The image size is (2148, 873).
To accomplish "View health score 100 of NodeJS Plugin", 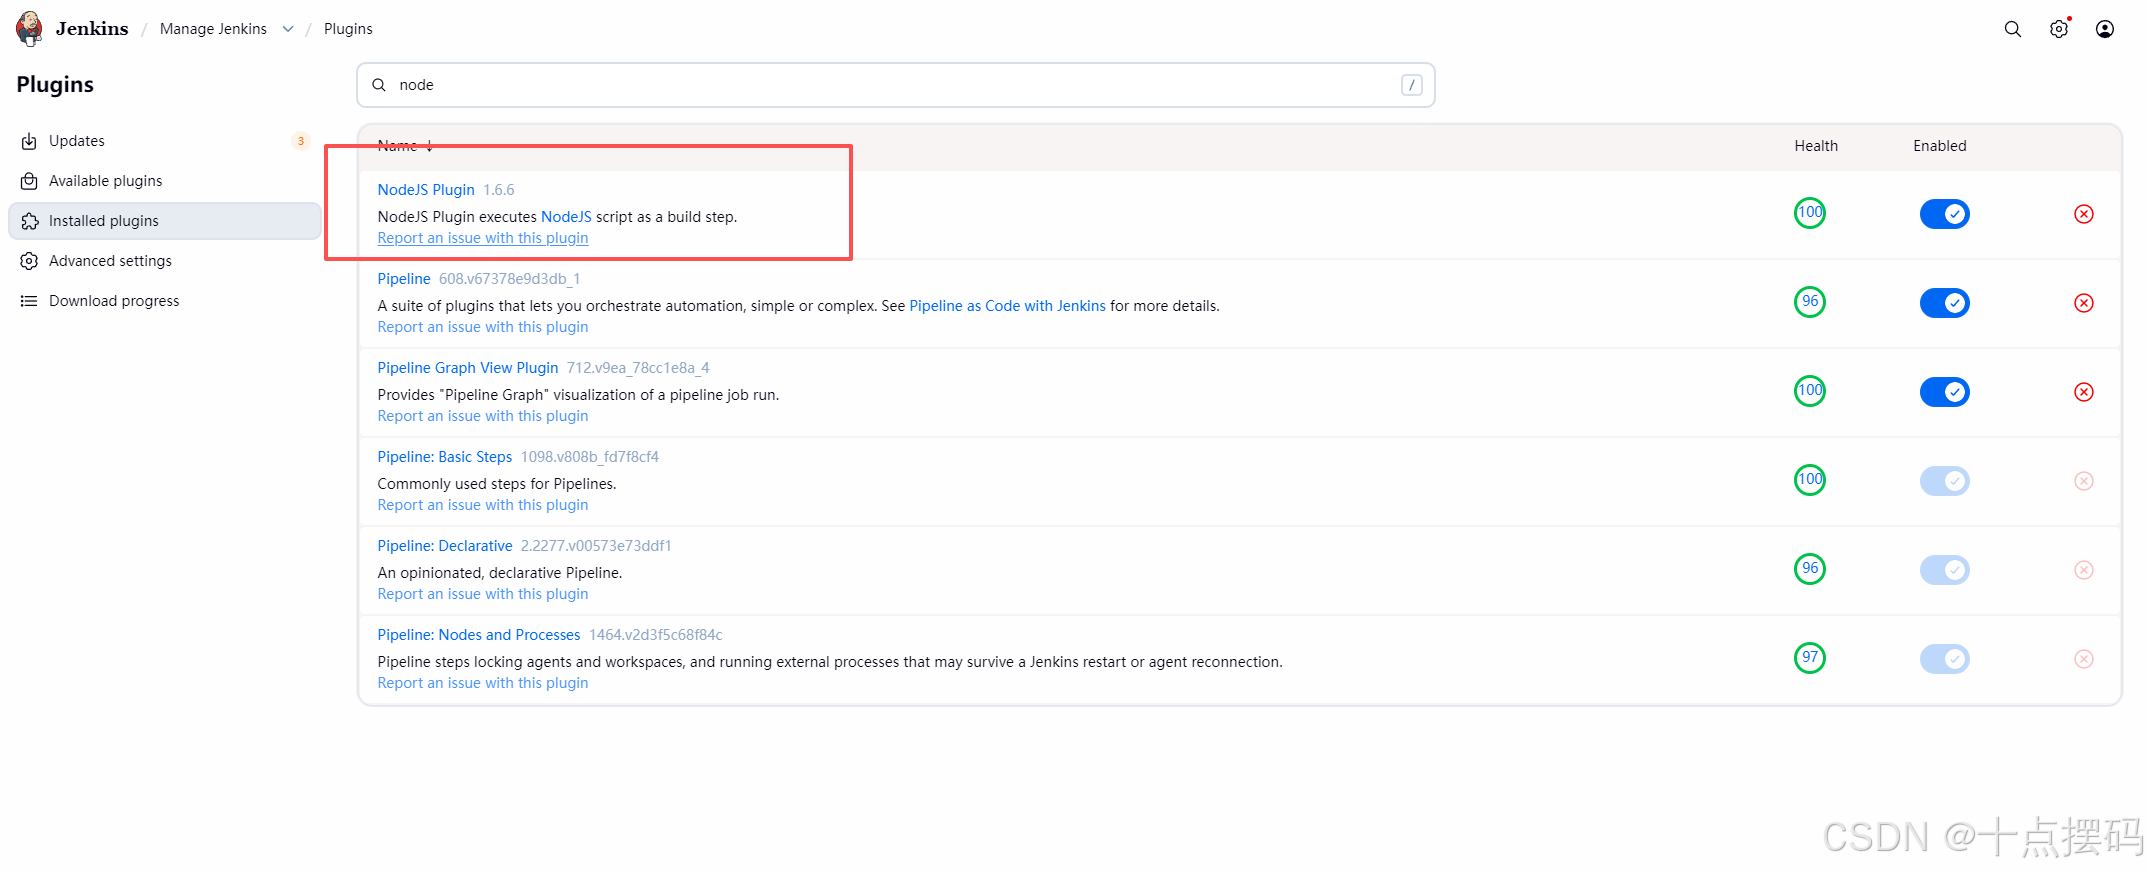I will (x=1810, y=213).
